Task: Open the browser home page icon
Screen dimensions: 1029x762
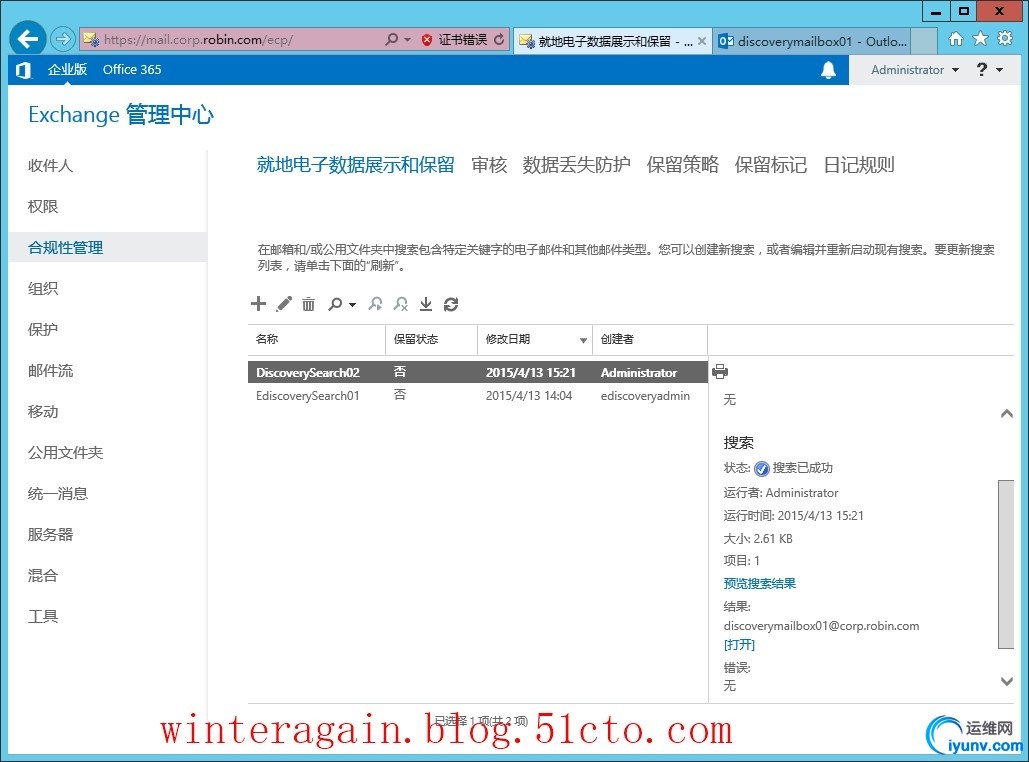Action: pos(956,39)
